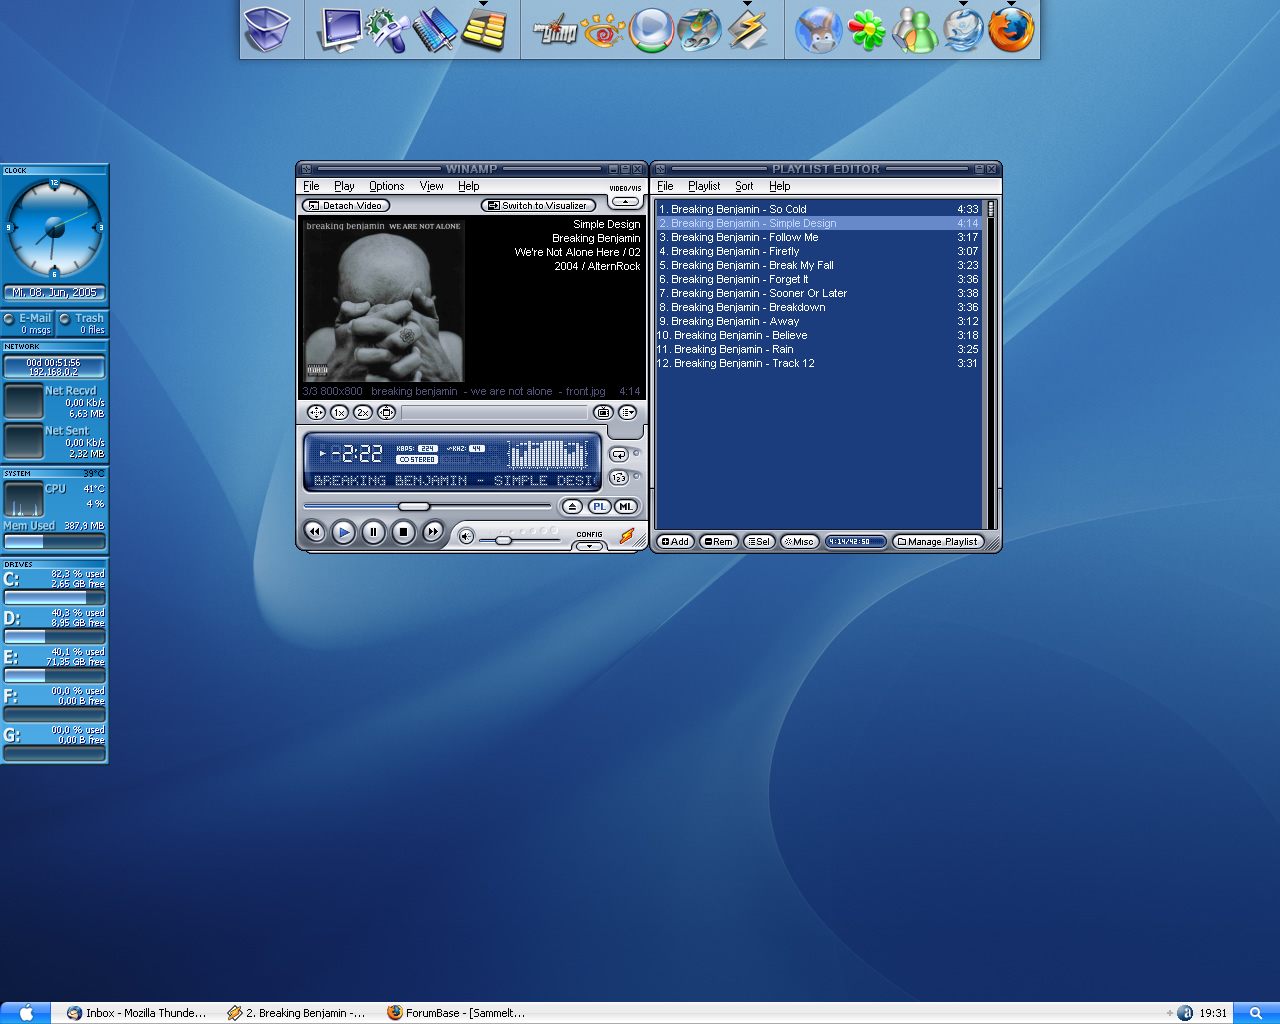
Task: Launch the yellow keypad icon in the dock
Action: pos(484,30)
